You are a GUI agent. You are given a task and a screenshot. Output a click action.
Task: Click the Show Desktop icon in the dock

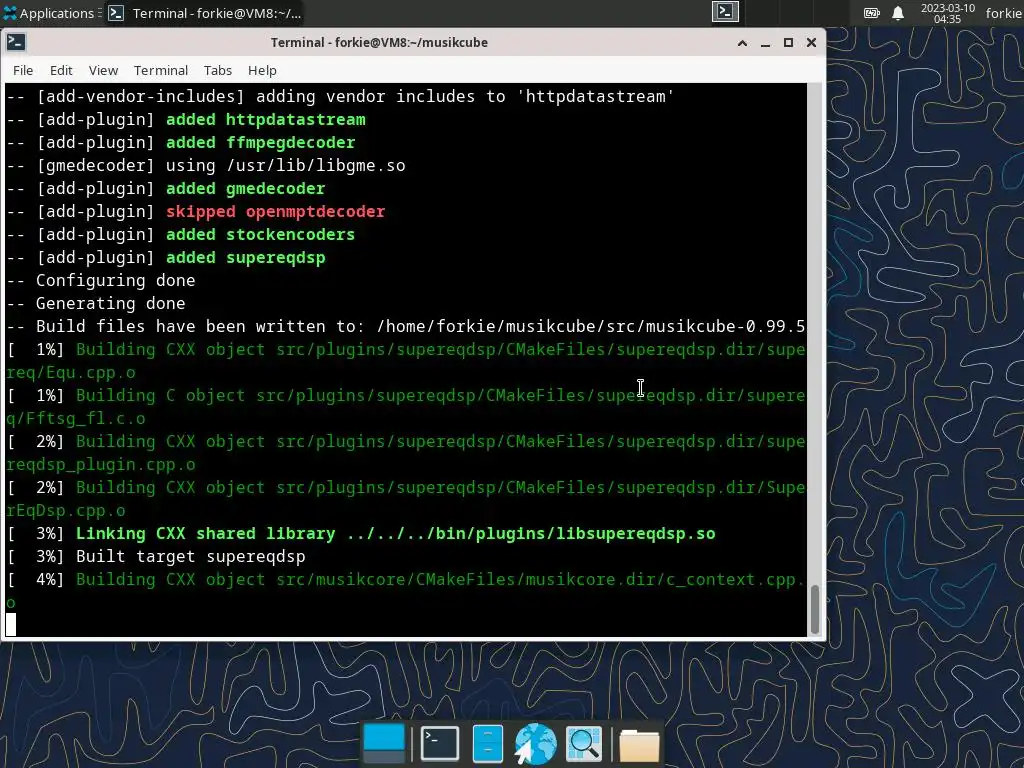(x=384, y=743)
